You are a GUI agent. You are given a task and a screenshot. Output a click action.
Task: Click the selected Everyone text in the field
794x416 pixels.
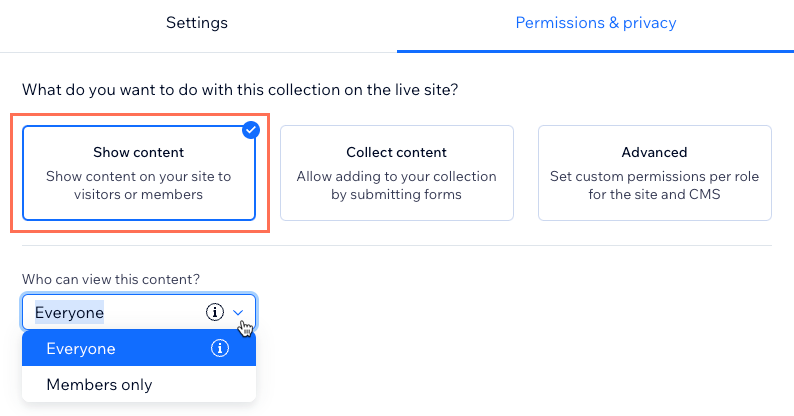pyautogui.click(x=69, y=313)
